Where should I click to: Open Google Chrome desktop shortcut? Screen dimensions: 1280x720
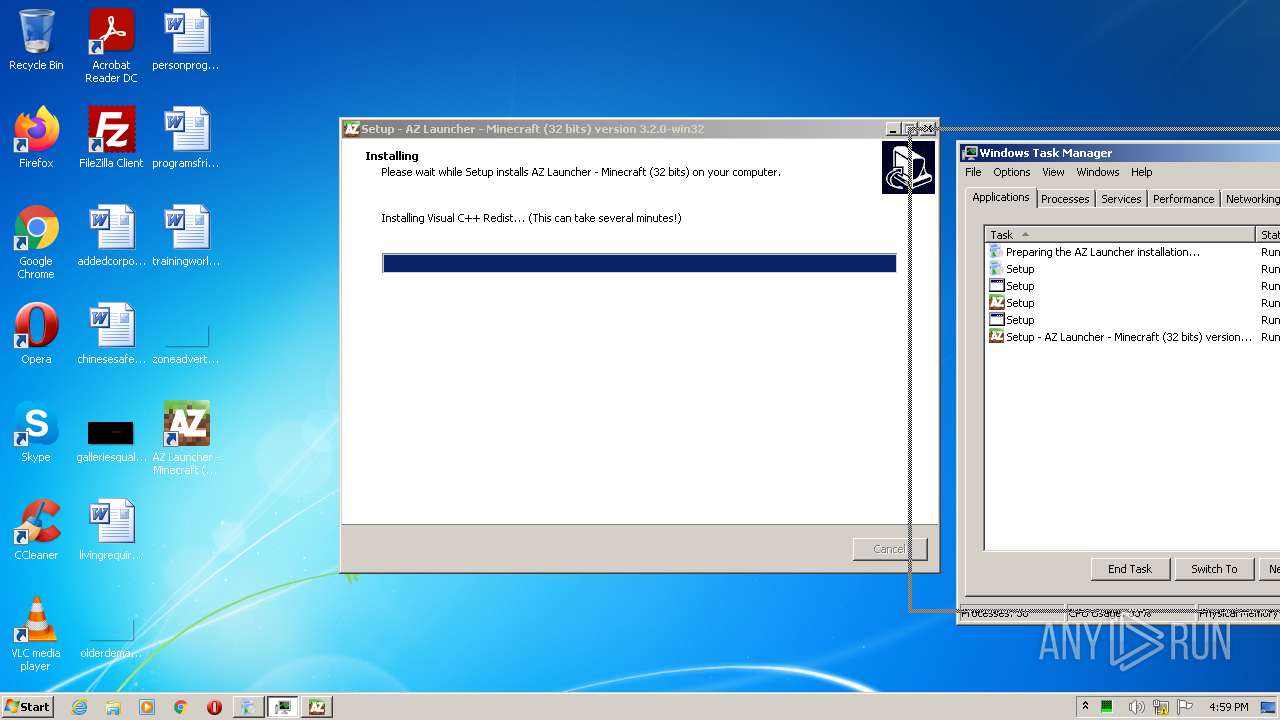36,242
